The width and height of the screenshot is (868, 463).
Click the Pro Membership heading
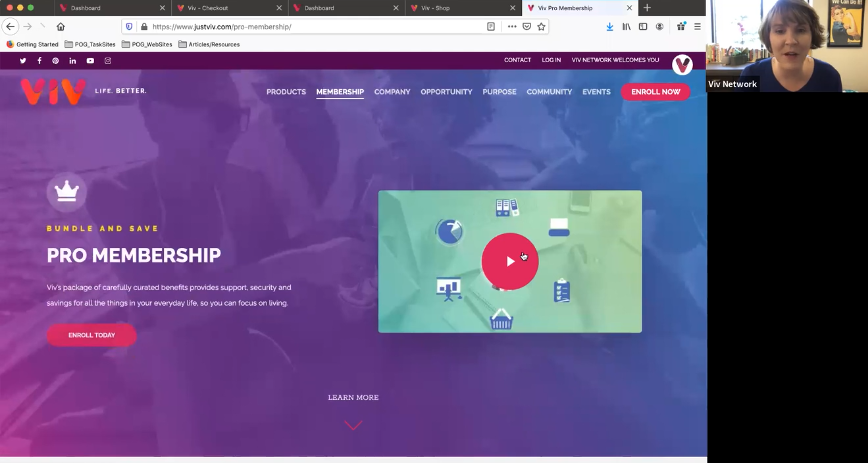pos(133,255)
